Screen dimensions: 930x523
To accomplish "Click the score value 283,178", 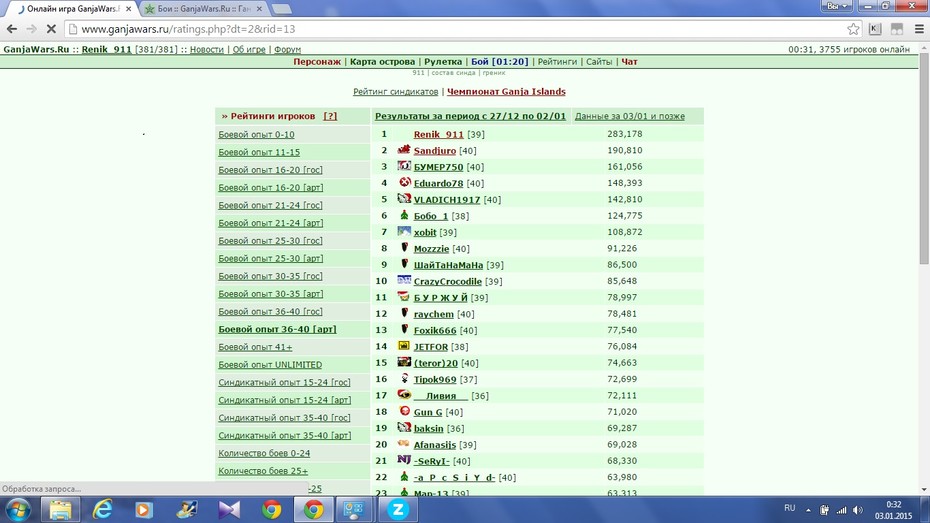I will [x=625, y=134].
